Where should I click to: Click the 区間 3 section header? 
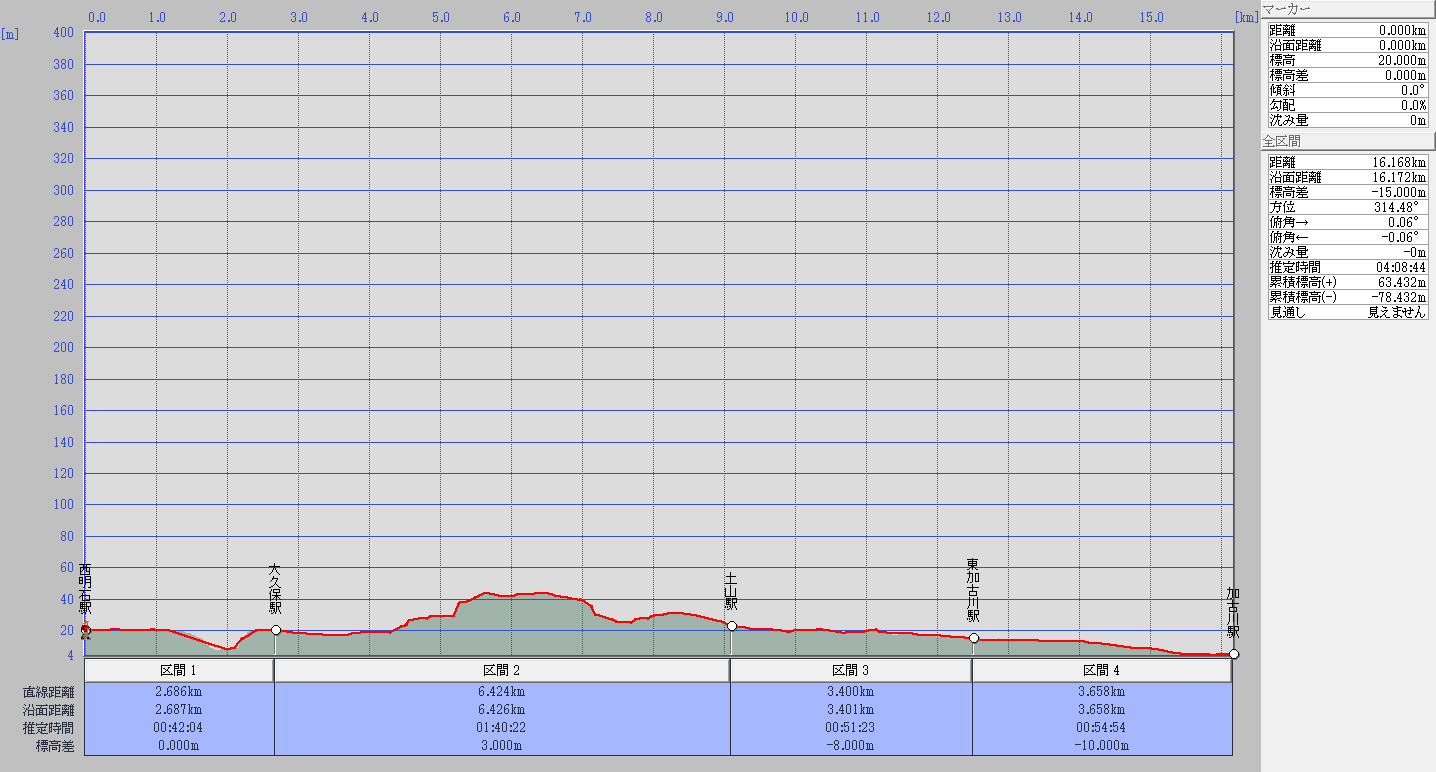point(851,671)
